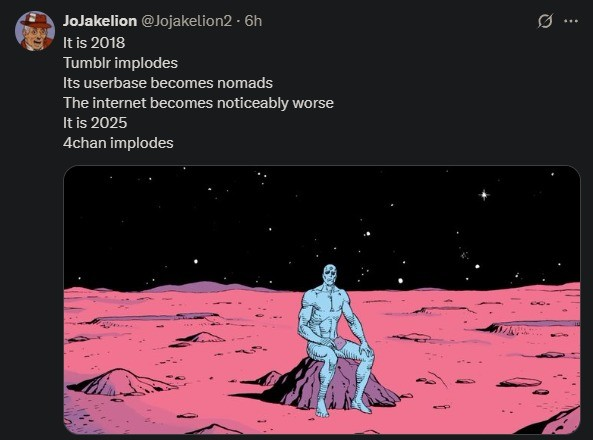This screenshot has height=440, width=593.
Task: Click the "Tumblr implodes" line of the post
Action: 120,63
